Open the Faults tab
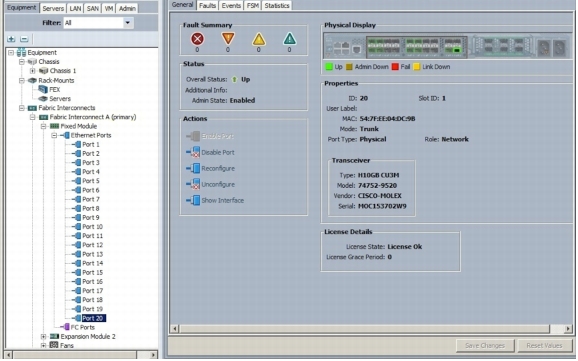Image resolution: width=578 pixels, height=361 pixels. [207, 6]
